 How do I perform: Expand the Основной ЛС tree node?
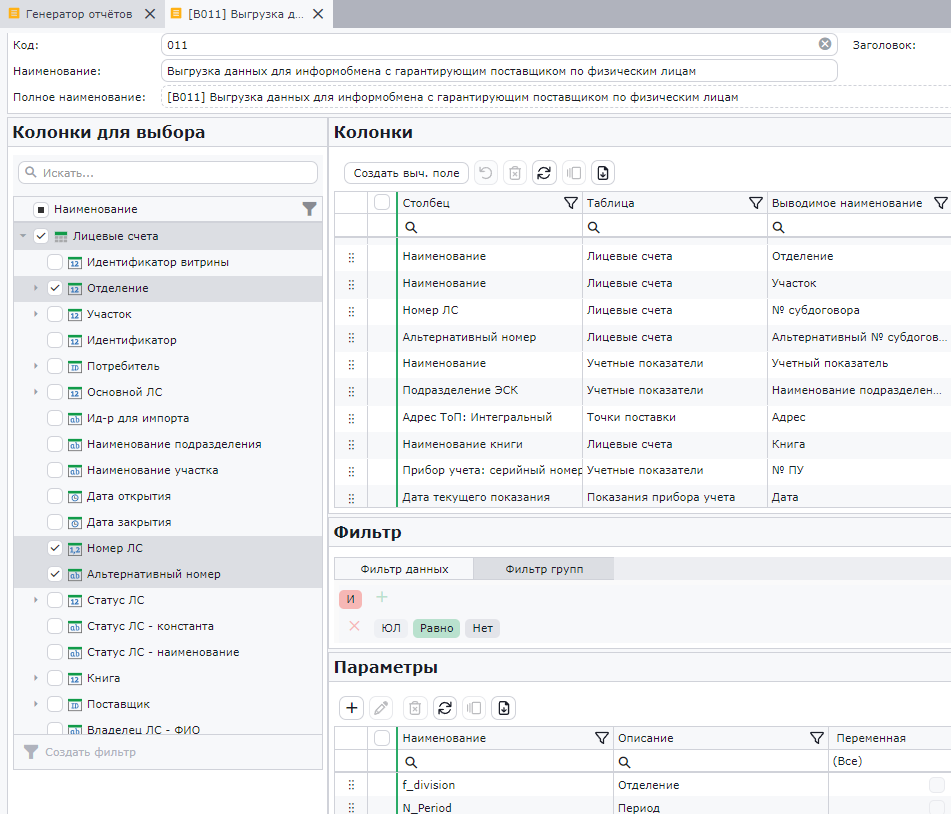pyautogui.click(x=36, y=392)
